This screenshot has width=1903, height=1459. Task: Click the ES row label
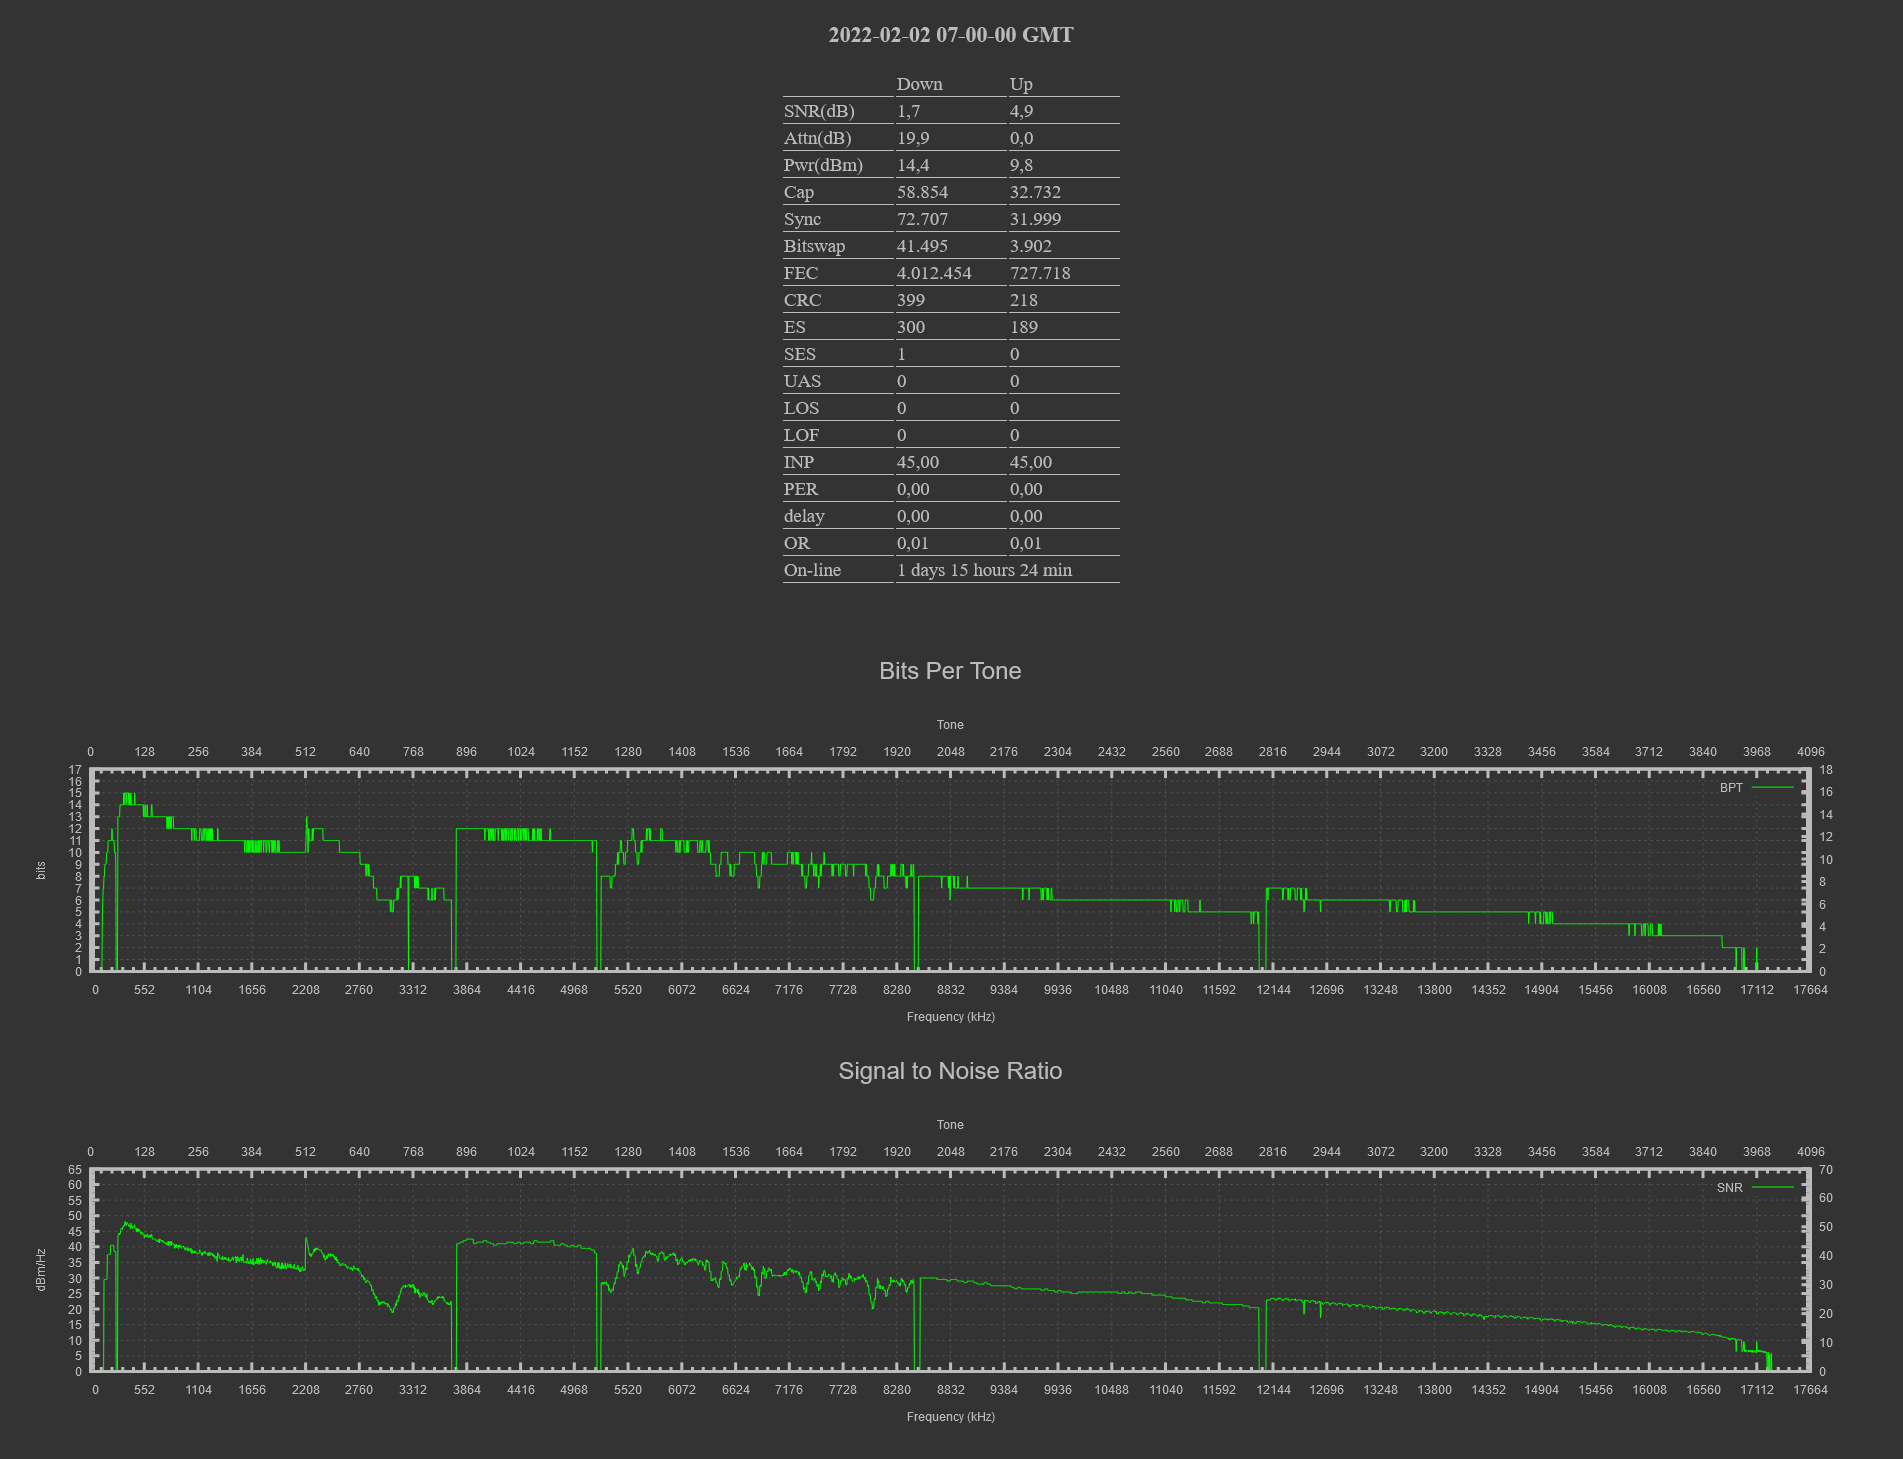pos(794,327)
